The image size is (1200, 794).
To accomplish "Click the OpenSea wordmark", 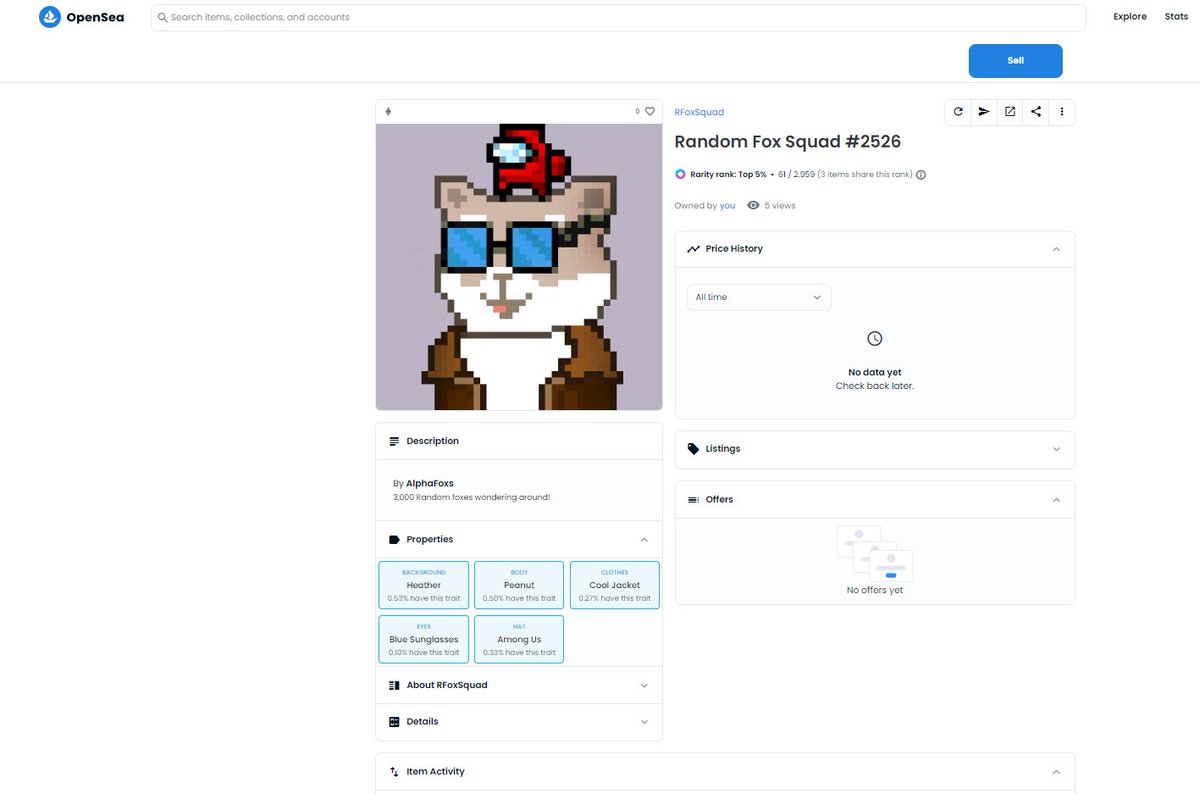I will [95, 17].
